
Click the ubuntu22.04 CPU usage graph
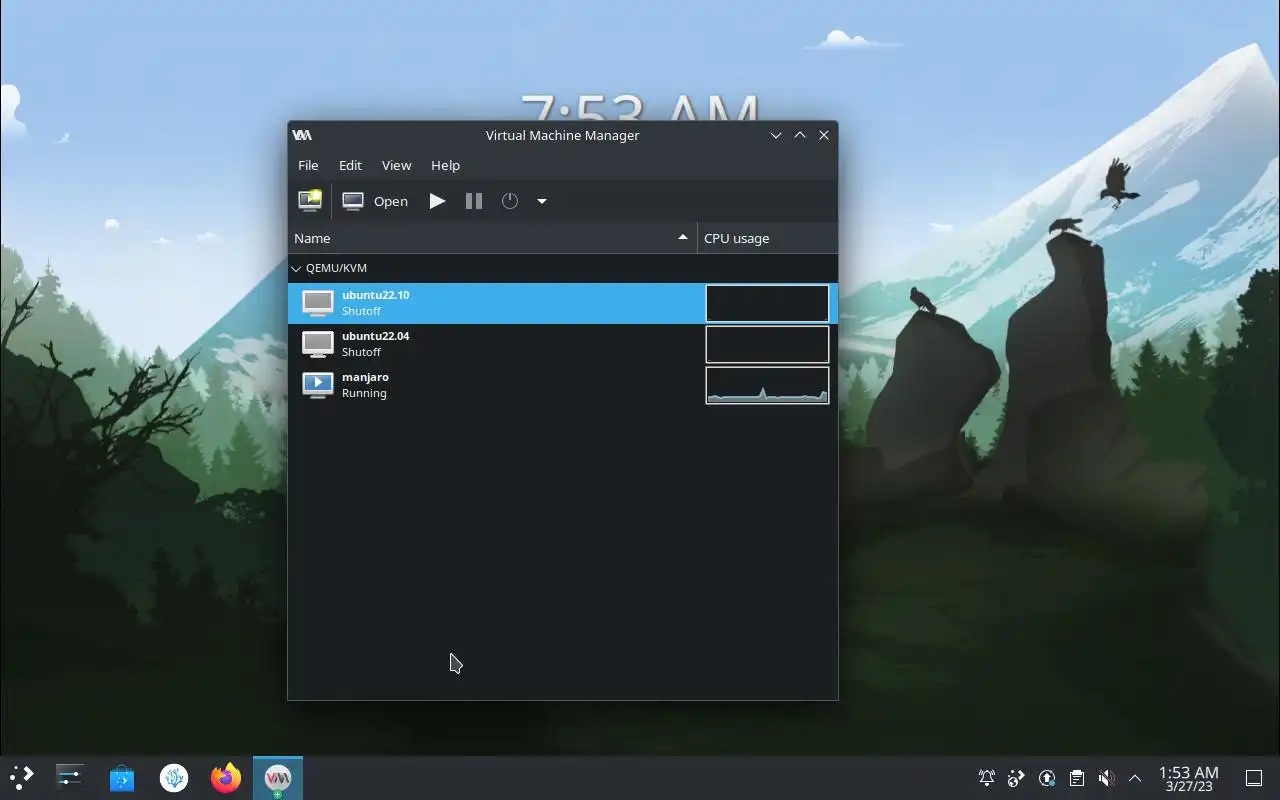point(767,344)
